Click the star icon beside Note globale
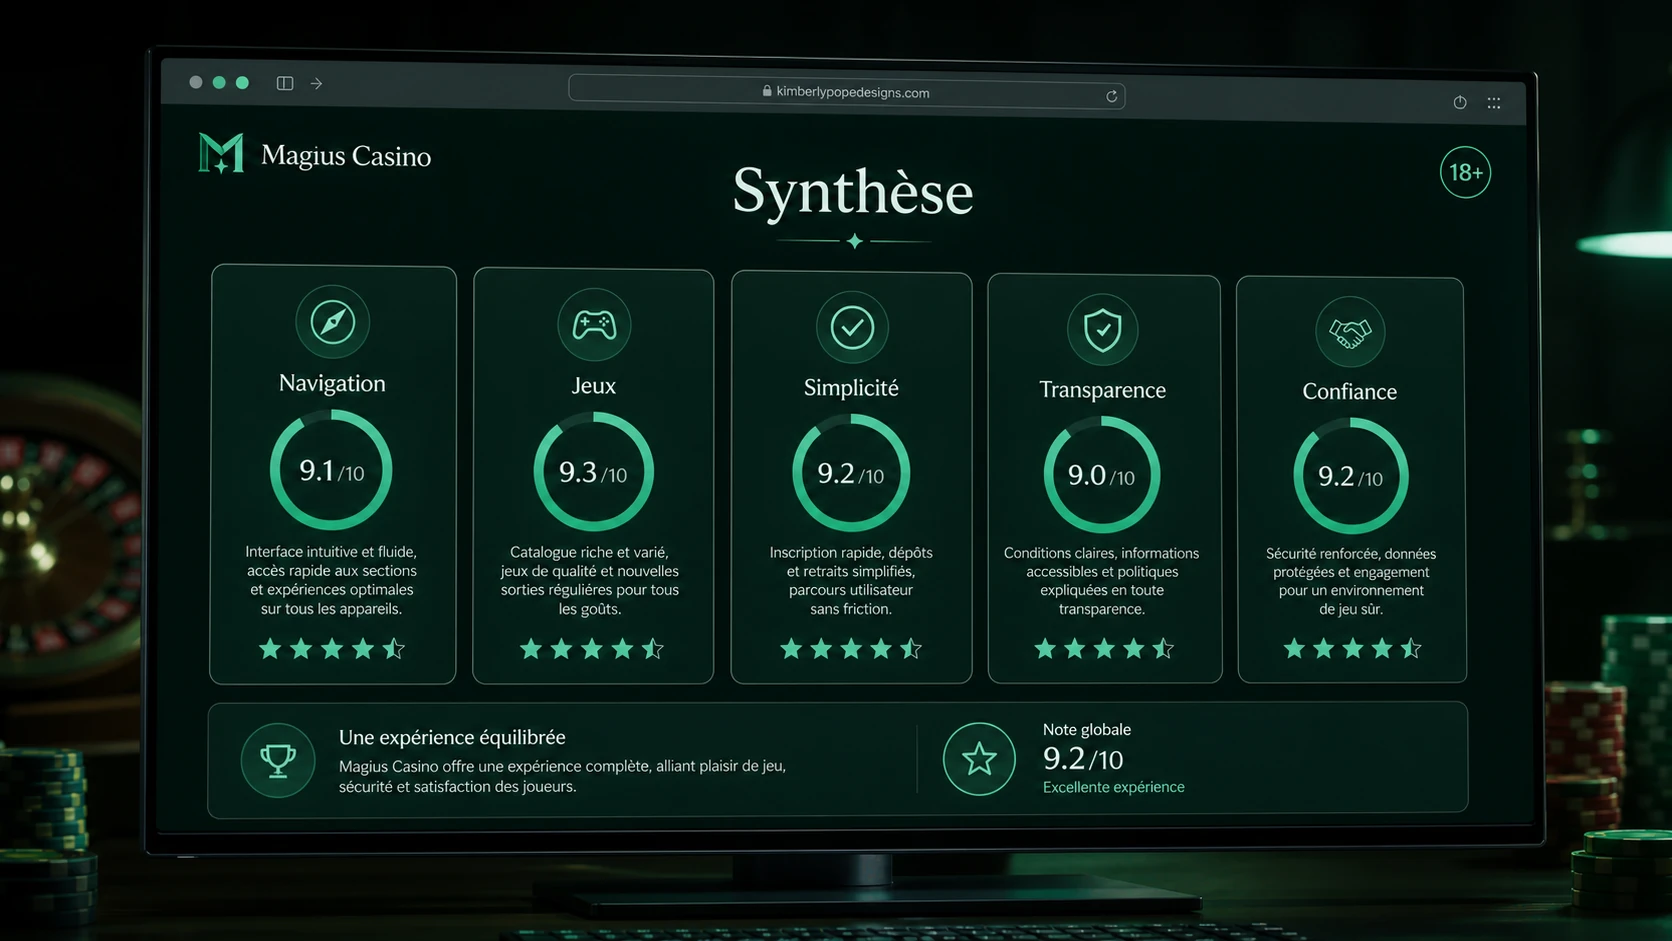 pos(979,759)
